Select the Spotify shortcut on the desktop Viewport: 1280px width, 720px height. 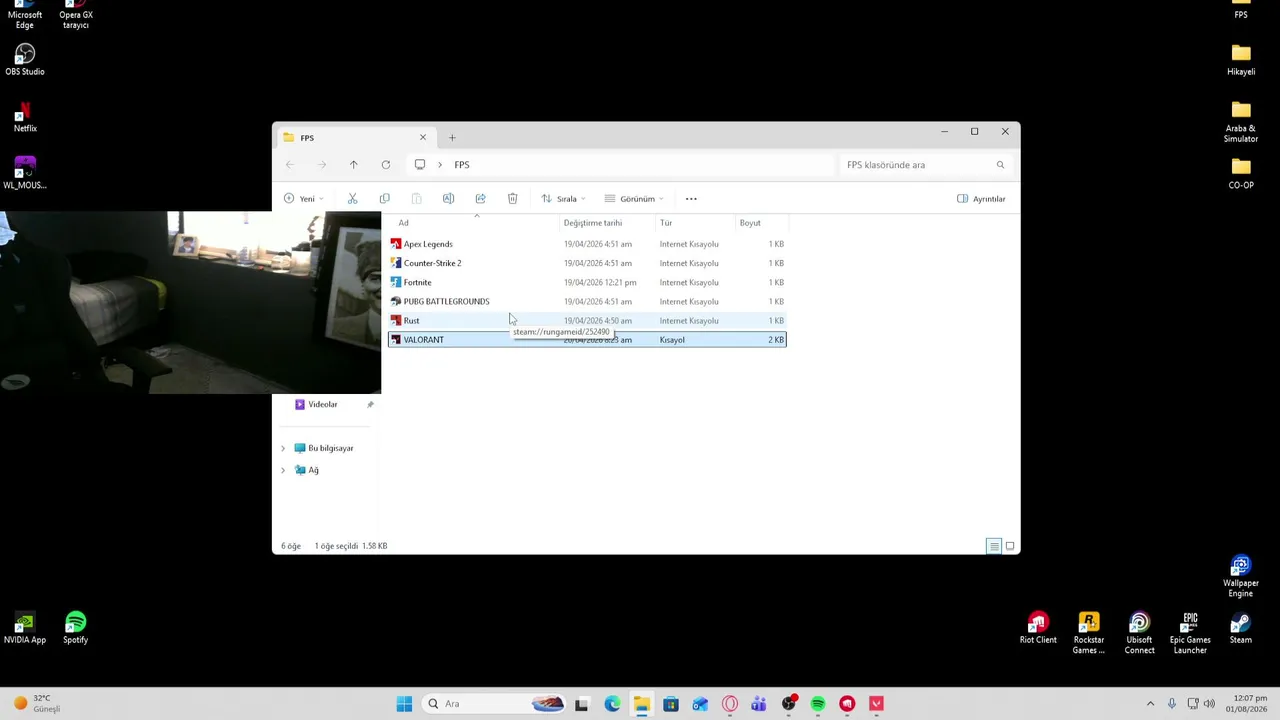[x=76, y=628]
